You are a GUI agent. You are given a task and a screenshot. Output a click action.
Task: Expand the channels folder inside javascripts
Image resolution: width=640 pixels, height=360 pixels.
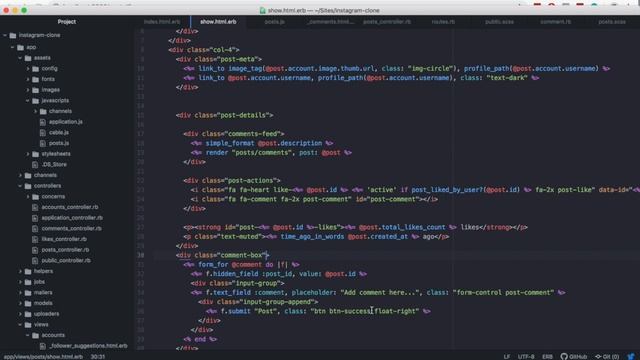click(36, 111)
